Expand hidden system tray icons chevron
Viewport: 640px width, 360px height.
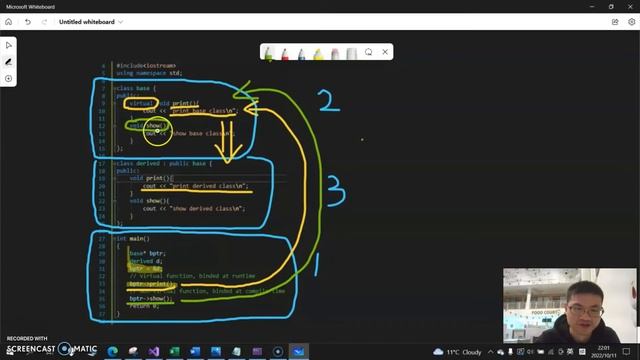(490, 352)
